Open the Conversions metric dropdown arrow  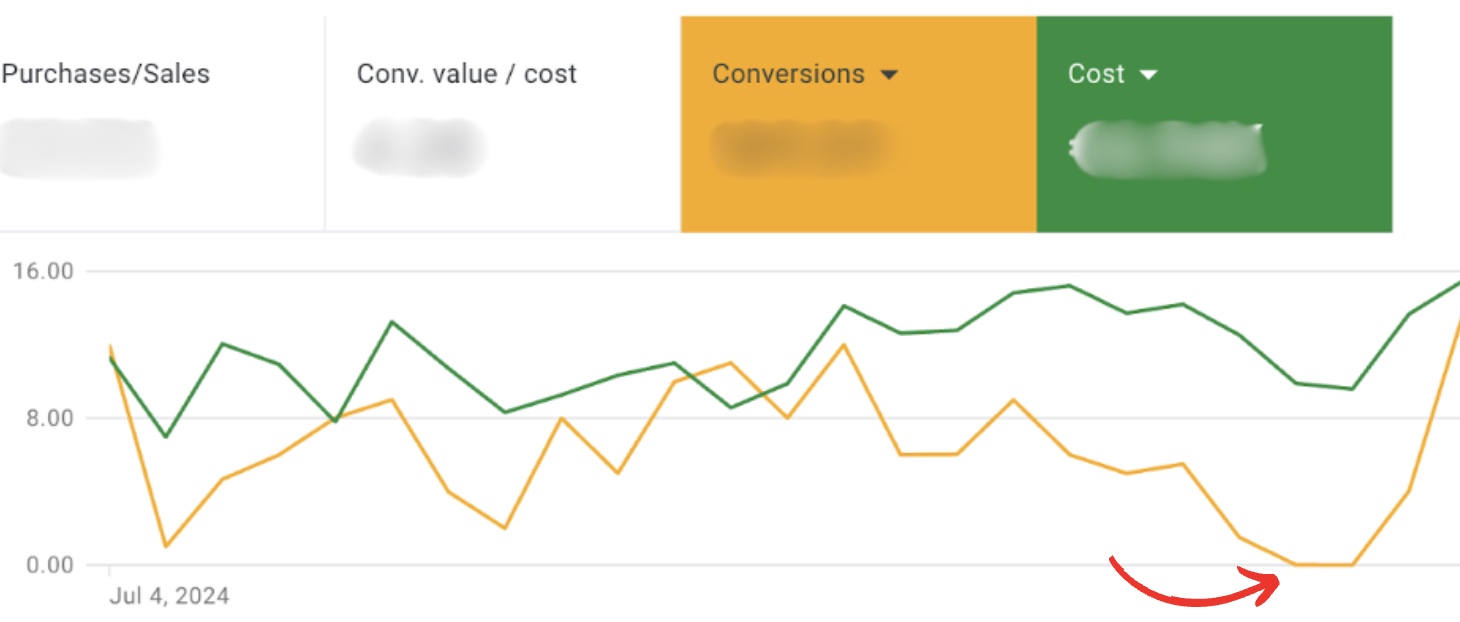tap(889, 75)
